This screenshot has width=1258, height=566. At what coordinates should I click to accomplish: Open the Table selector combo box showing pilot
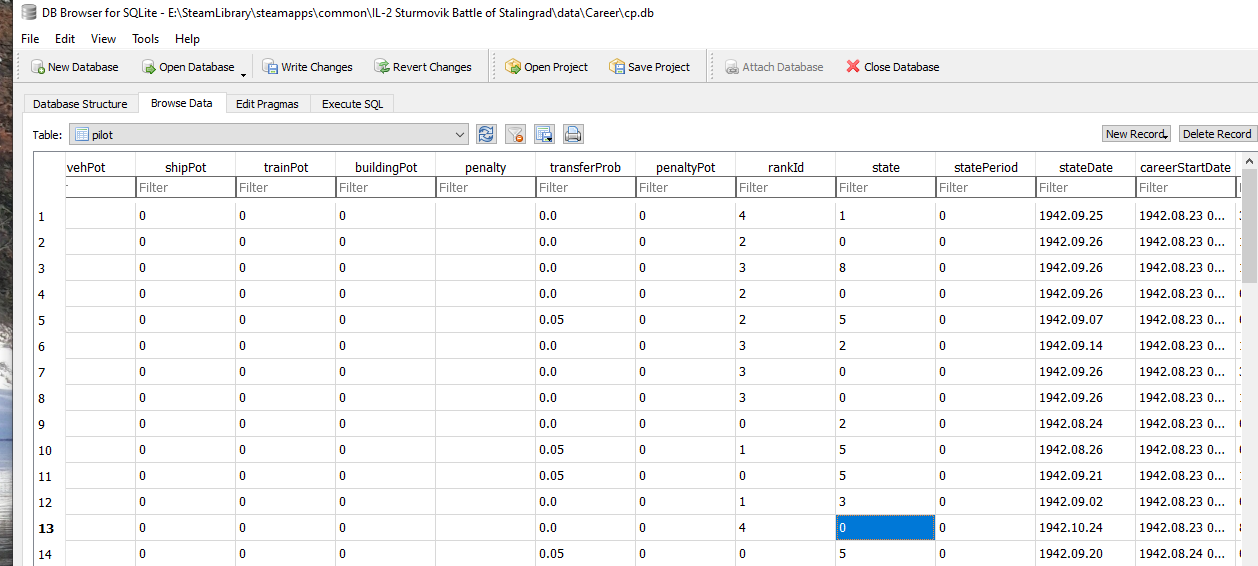coord(268,134)
